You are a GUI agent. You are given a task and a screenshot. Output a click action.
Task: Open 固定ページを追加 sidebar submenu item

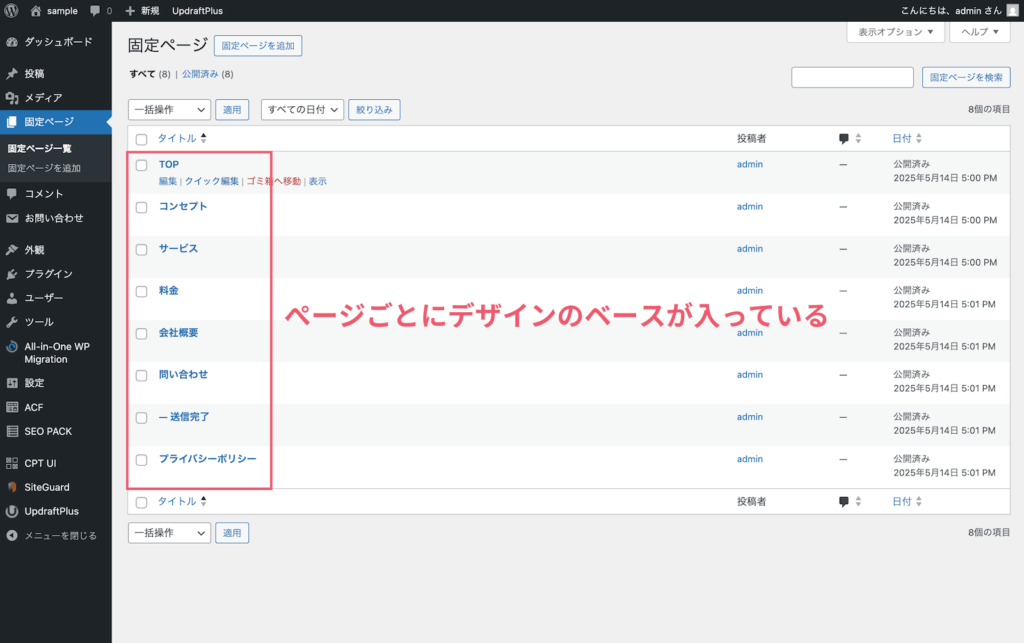tap(44, 168)
